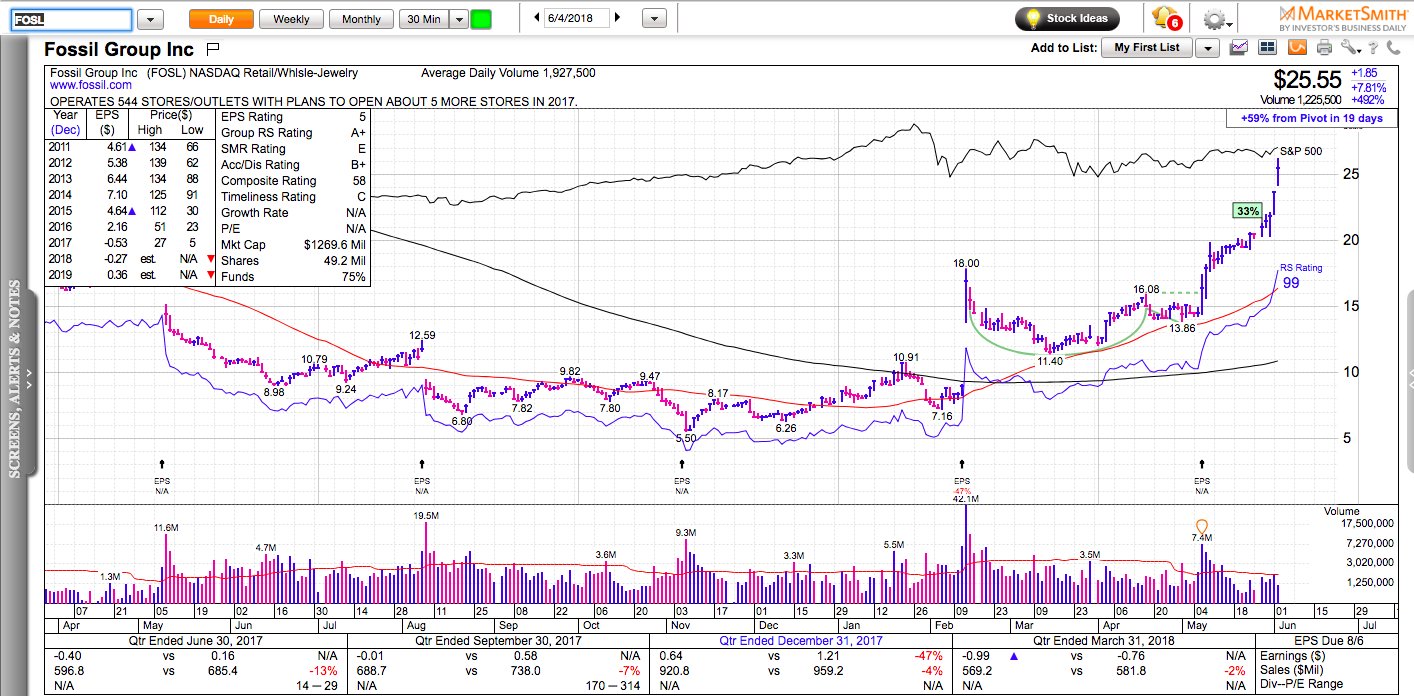Viewport: 1414px width, 696px height.
Task: Open the symbol dropdown next to FOSL box
Action: 151,17
